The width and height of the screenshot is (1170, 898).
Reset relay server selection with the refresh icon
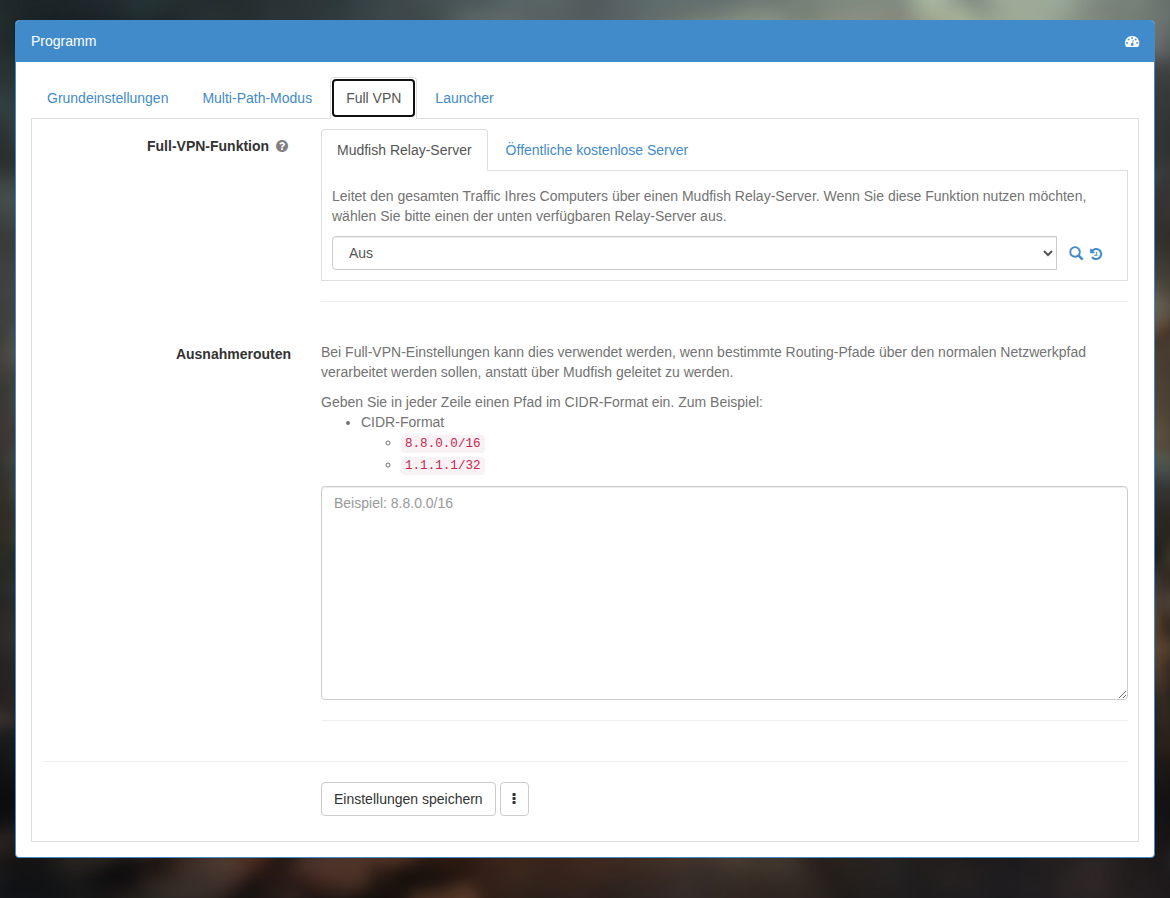point(1095,254)
